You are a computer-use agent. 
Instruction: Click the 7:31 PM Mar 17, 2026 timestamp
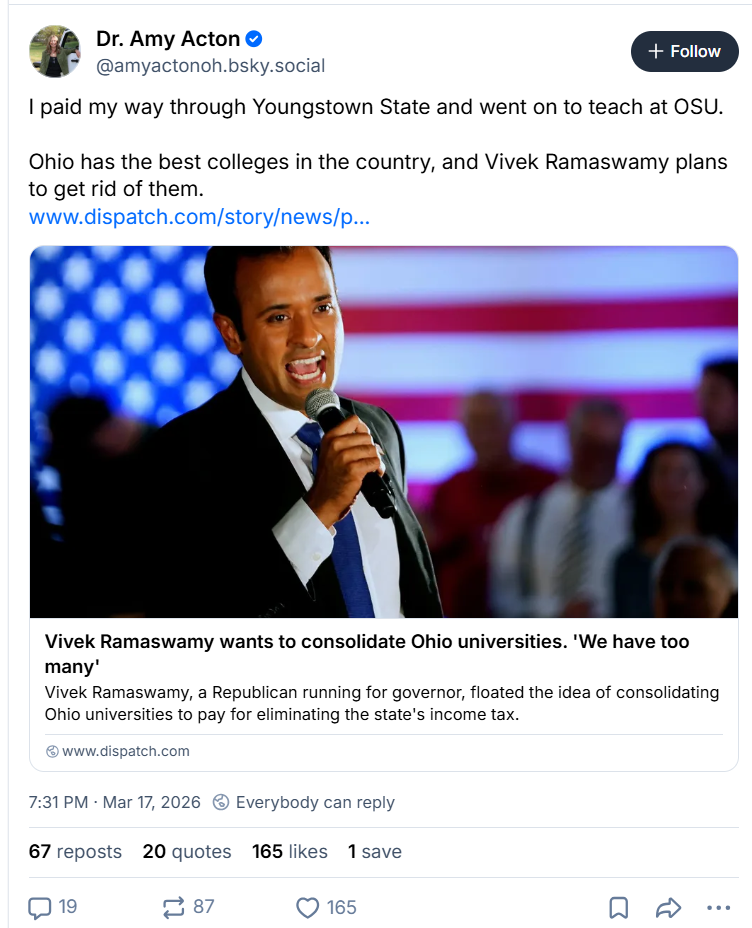115,802
